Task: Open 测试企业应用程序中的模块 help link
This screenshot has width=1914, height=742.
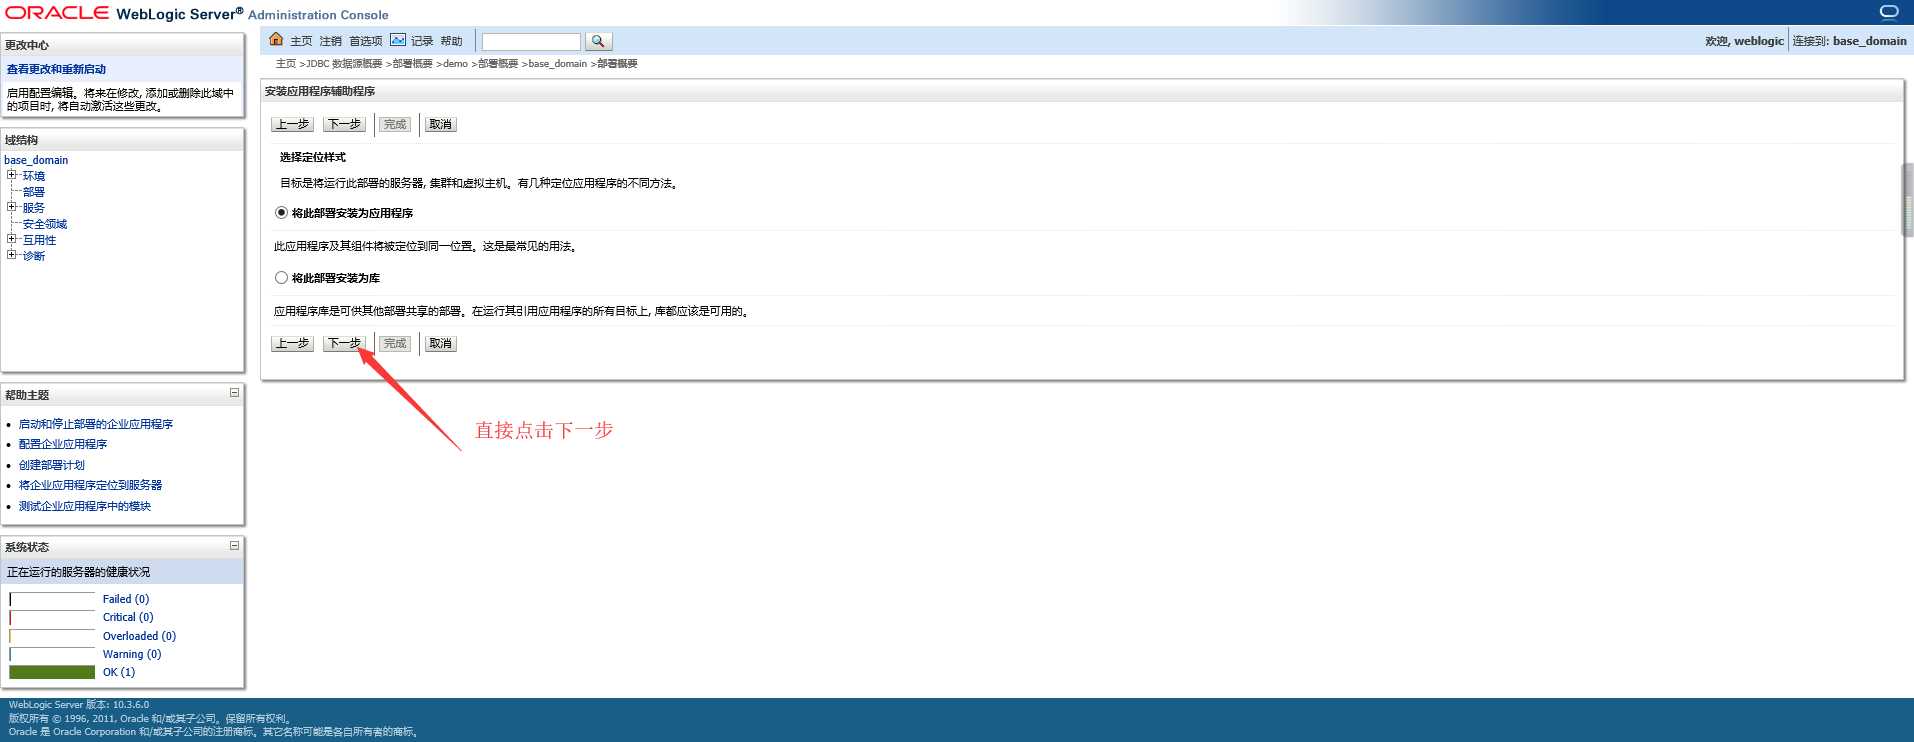Action: click(85, 506)
